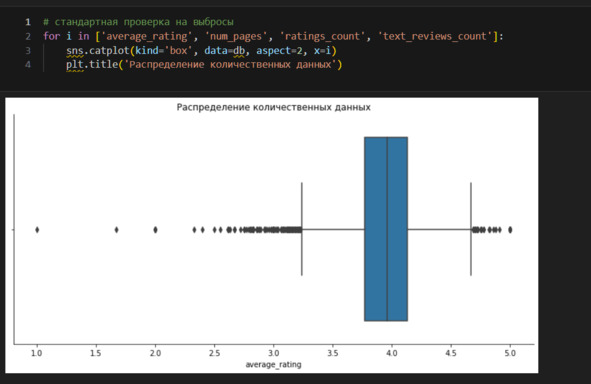Click the average_rating x-axis label
This screenshot has height=384, width=591.
(x=273, y=365)
